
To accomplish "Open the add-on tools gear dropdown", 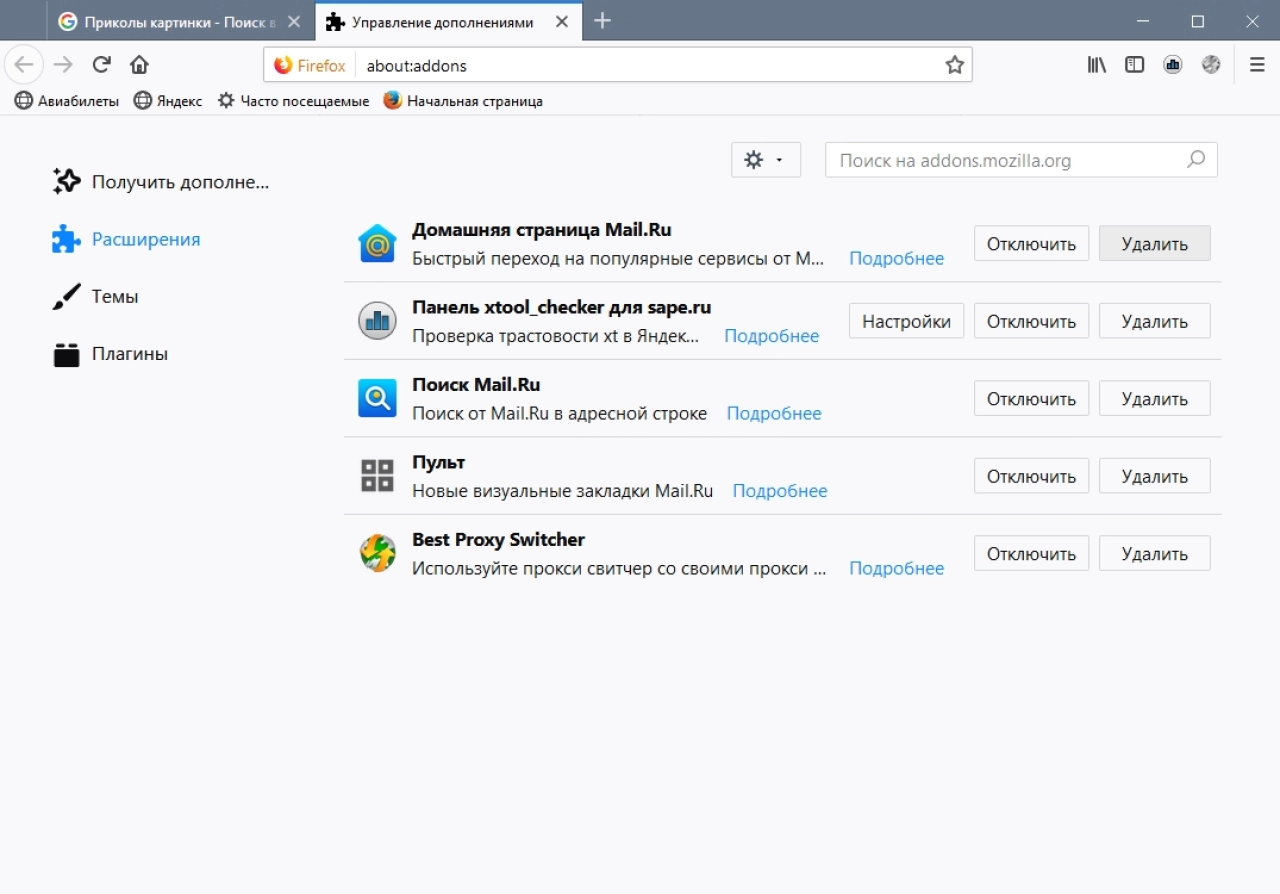I will click(x=766, y=160).
